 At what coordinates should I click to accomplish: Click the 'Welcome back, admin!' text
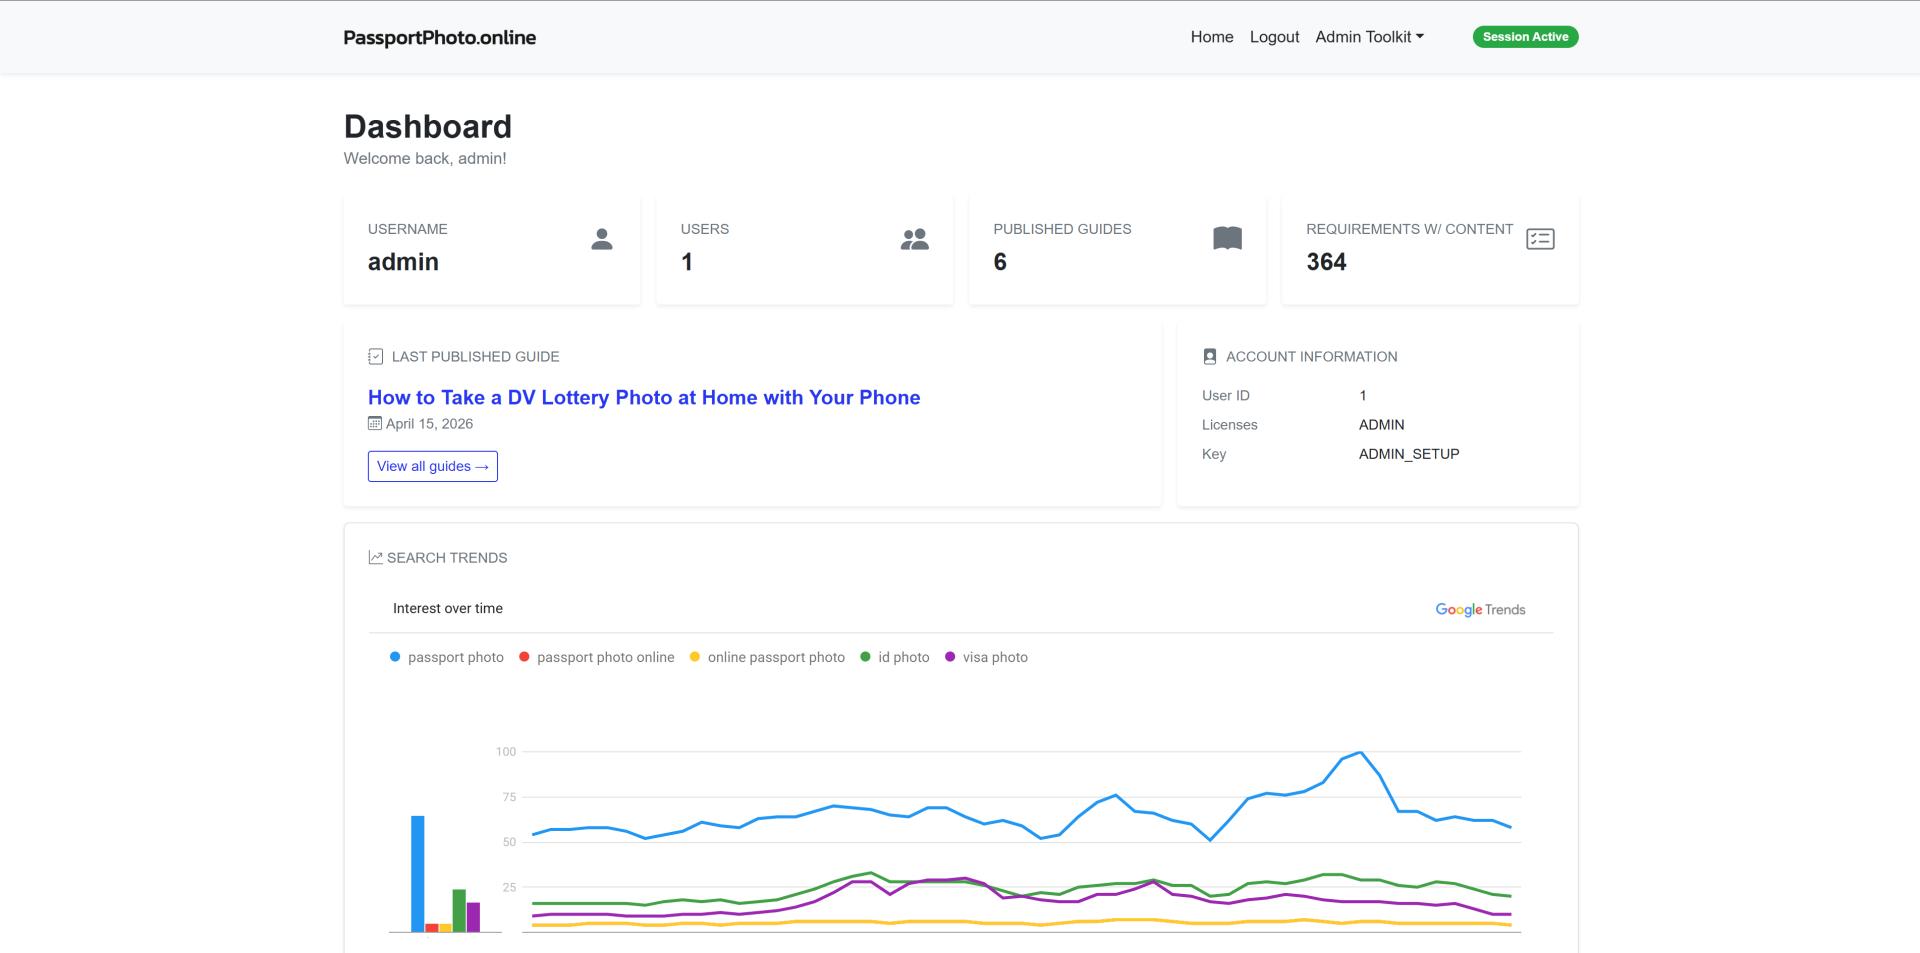tap(425, 158)
